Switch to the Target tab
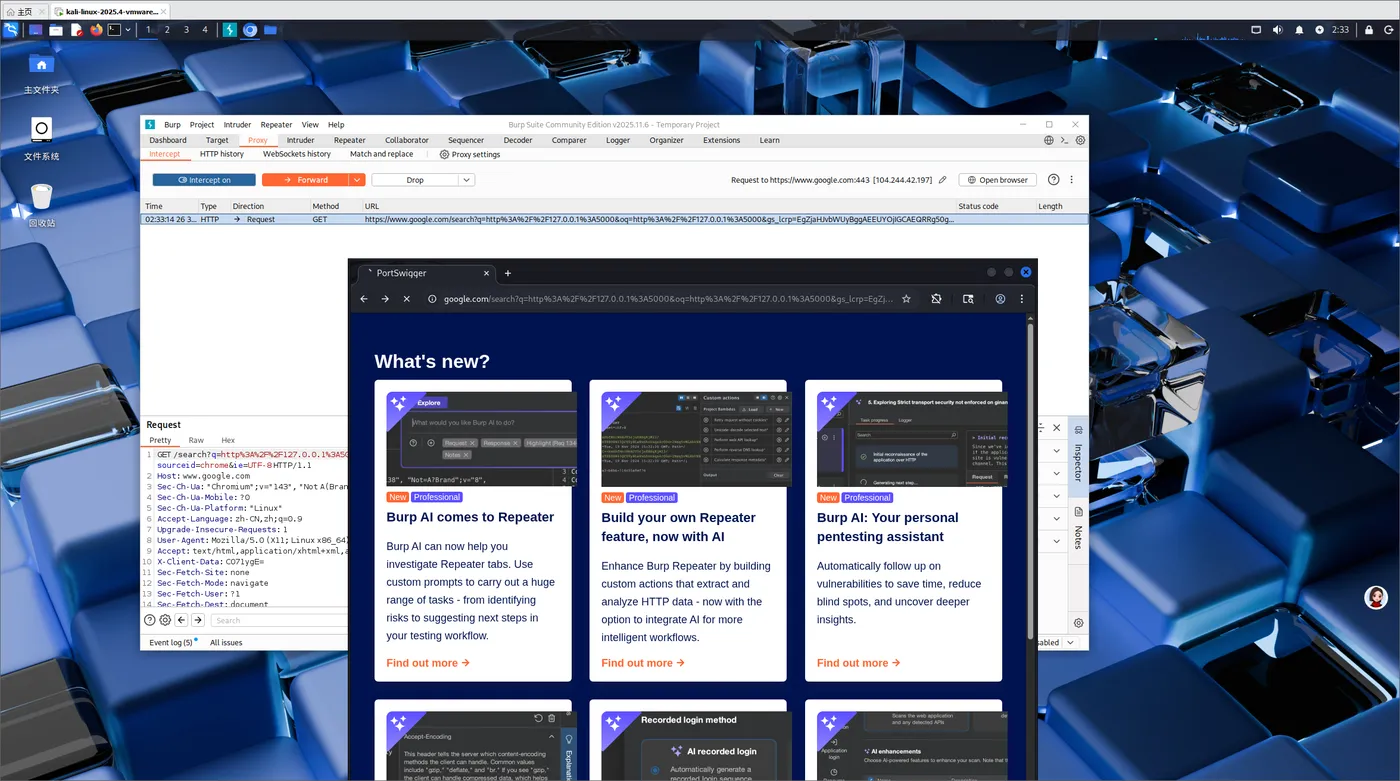The width and height of the screenshot is (1400, 781). click(217, 140)
